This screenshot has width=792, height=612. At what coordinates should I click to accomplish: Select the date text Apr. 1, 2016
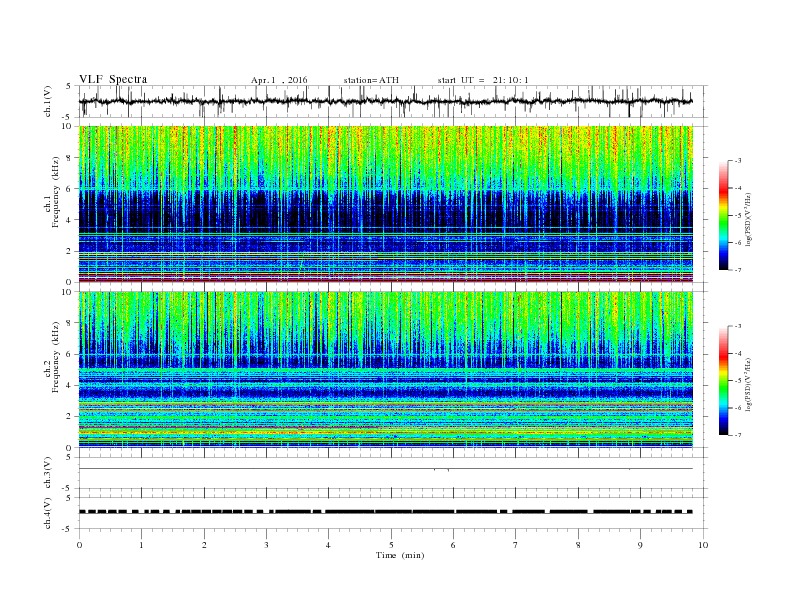point(279,80)
